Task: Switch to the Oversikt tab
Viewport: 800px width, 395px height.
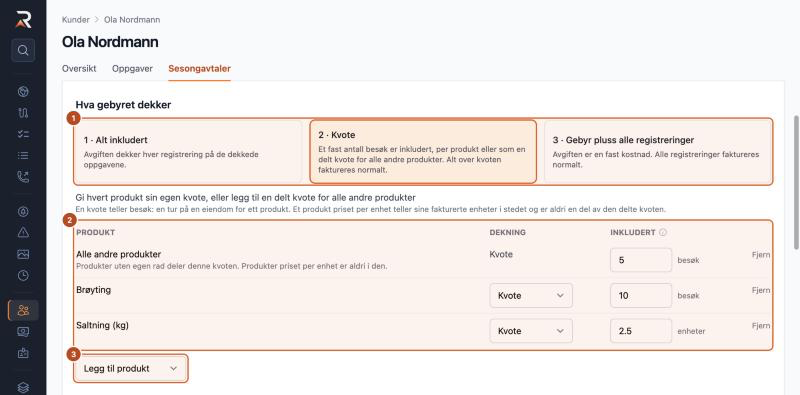Action: [79, 68]
